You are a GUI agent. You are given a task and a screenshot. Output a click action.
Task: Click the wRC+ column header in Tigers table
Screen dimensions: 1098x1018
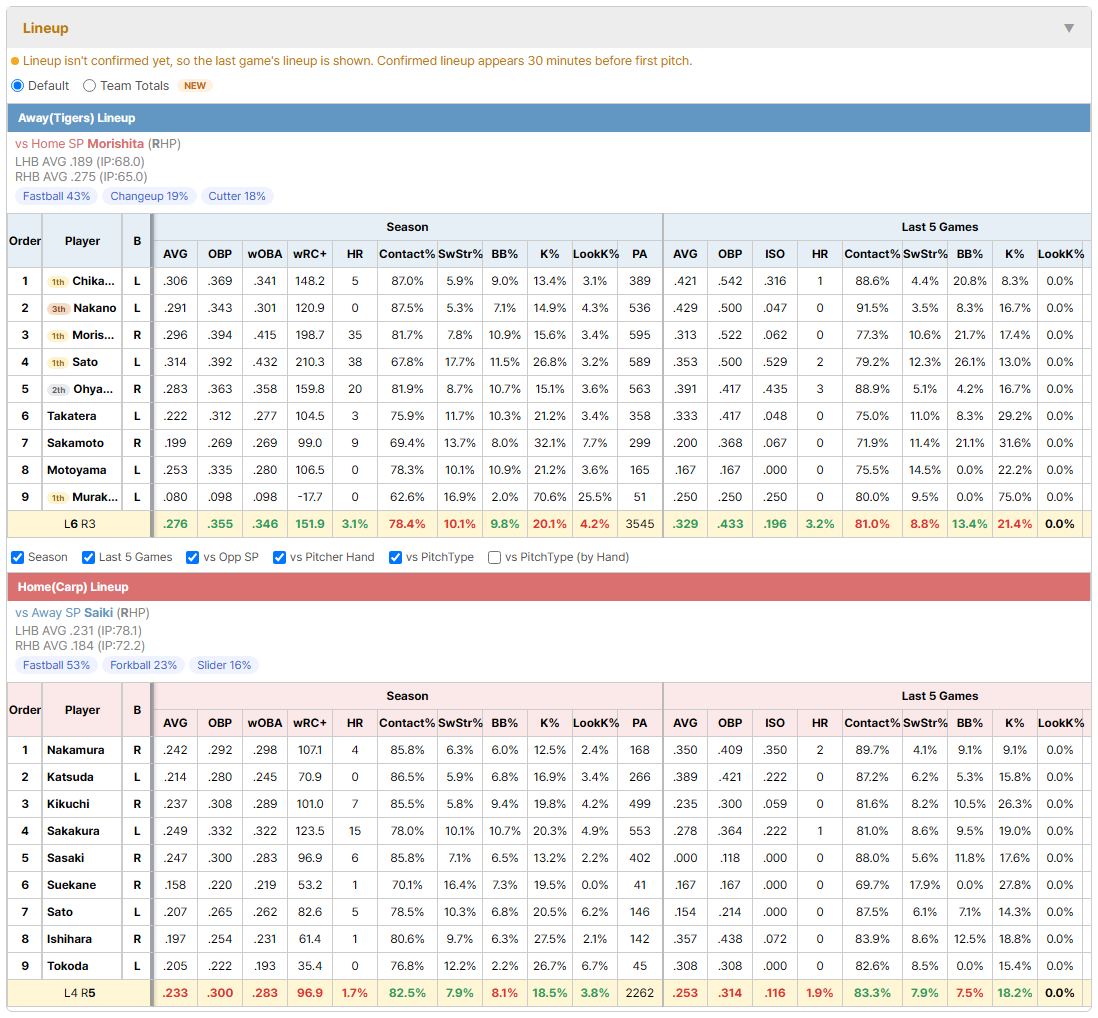310,254
